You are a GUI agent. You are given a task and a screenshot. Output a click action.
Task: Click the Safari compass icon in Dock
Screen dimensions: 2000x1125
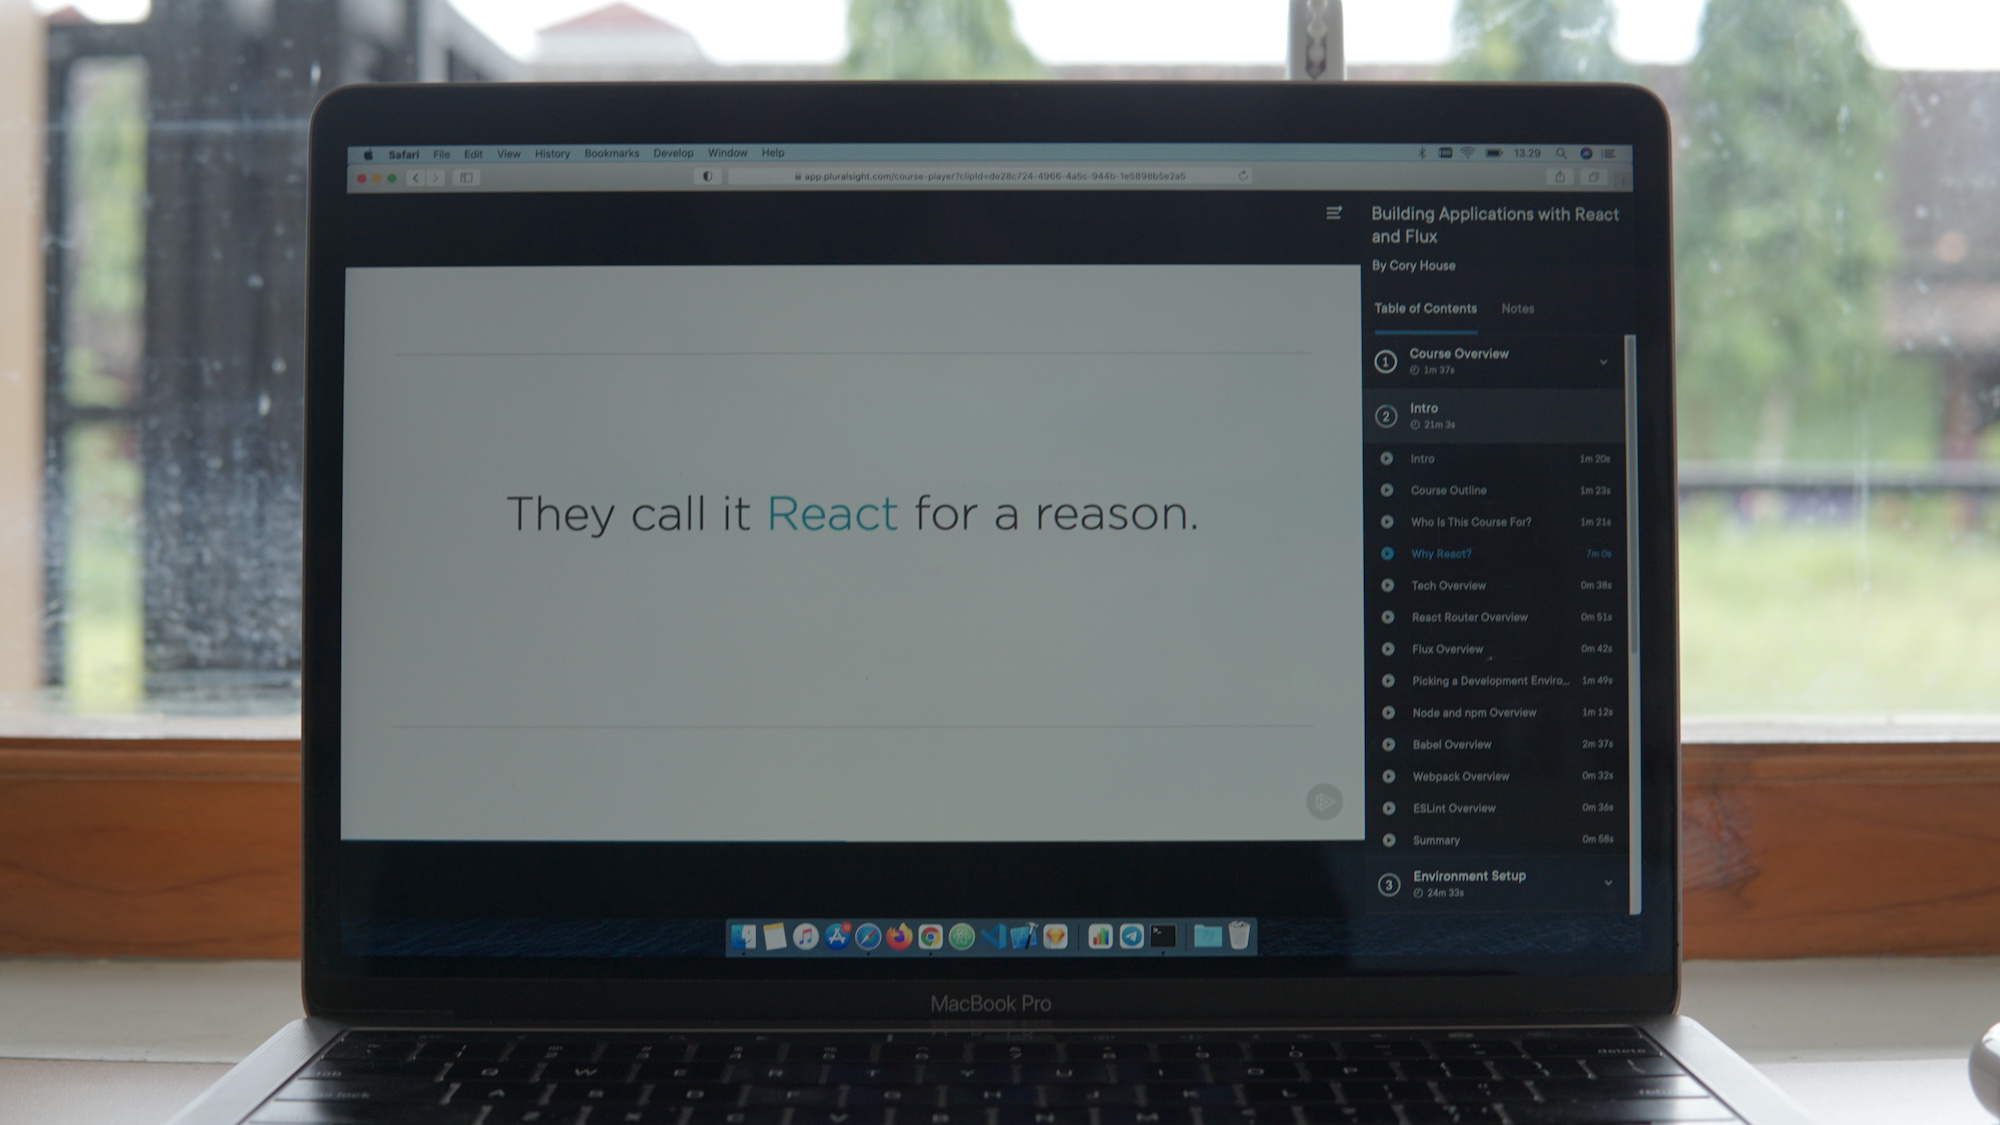[868, 936]
